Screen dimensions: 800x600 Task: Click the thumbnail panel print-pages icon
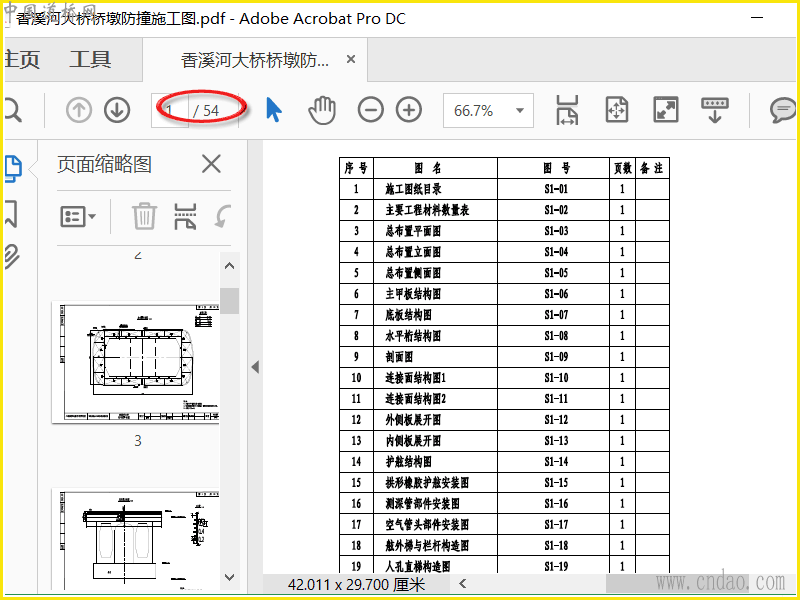tap(185, 216)
